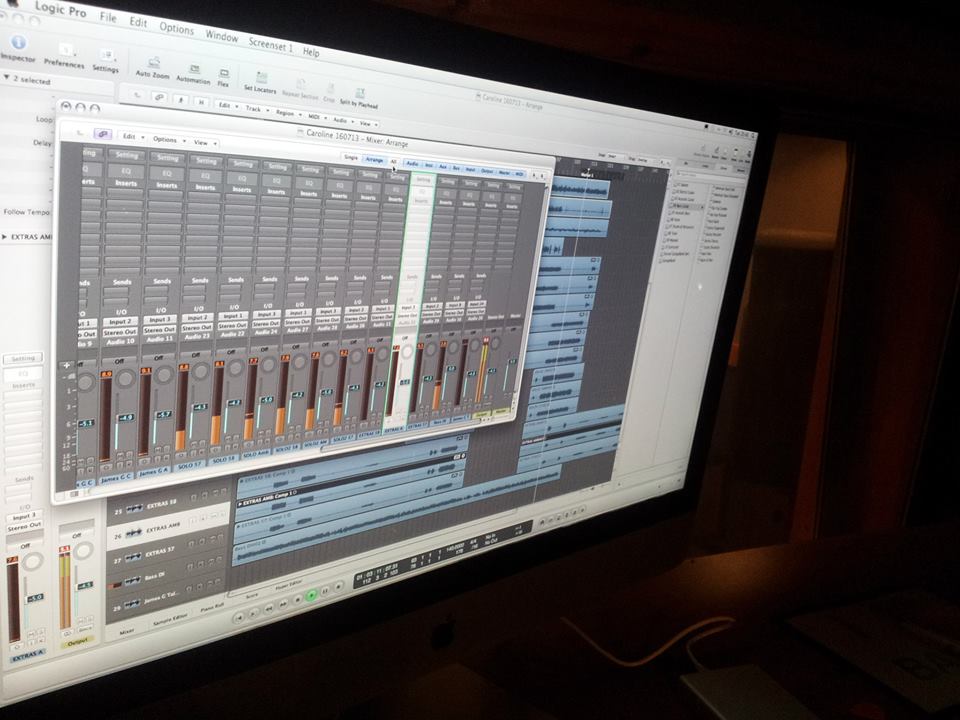Open the File menu in the menu bar
The height and width of the screenshot is (720, 960).
pyautogui.click(x=108, y=17)
